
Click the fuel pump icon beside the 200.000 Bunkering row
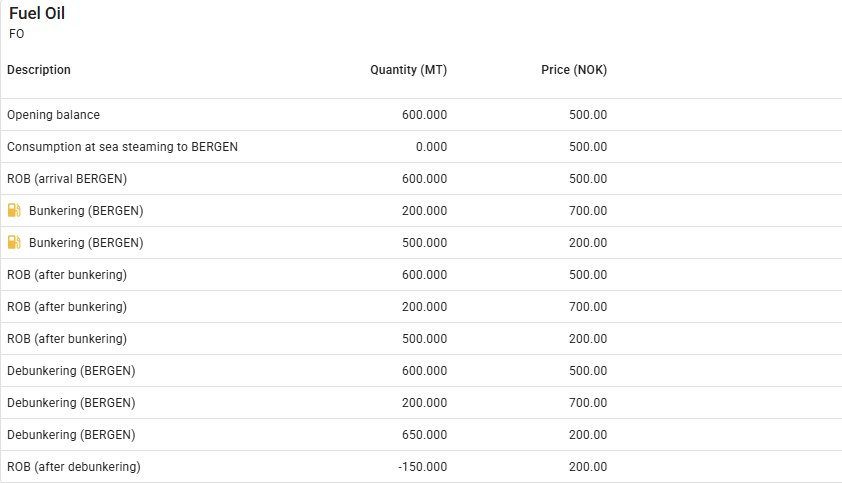pos(14,211)
